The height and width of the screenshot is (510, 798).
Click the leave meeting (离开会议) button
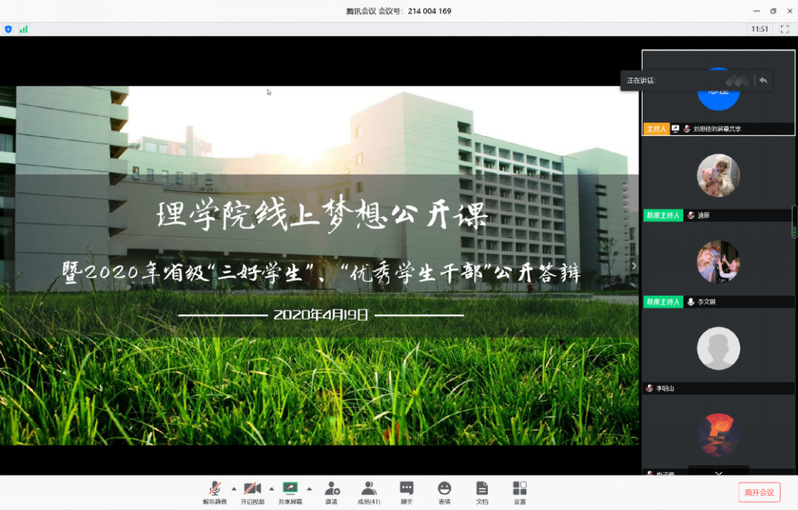tap(759, 492)
